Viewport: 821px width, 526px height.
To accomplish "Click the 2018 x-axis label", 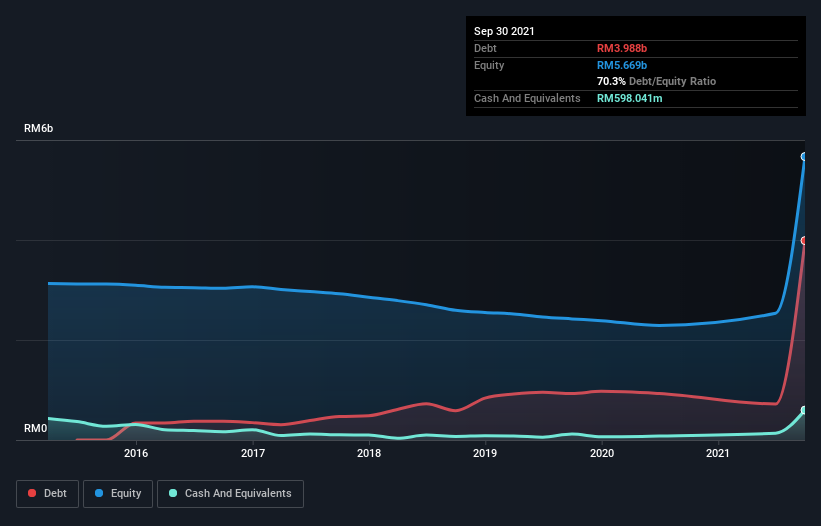I will (x=369, y=453).
